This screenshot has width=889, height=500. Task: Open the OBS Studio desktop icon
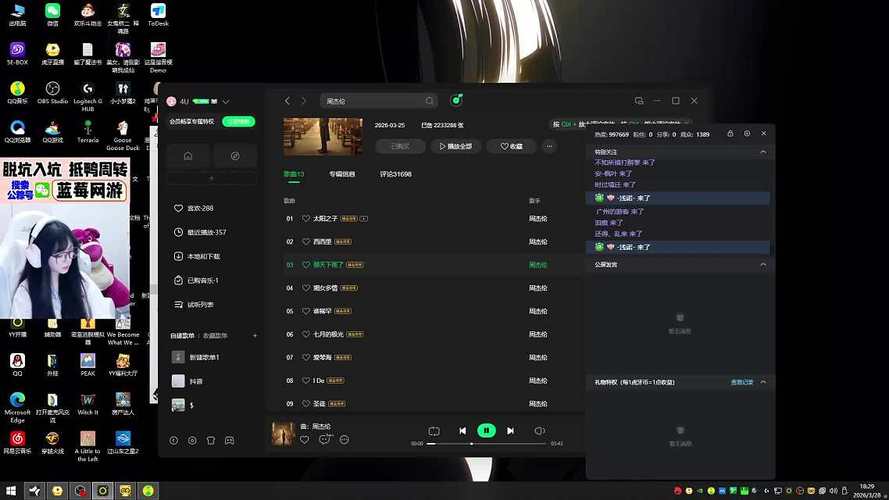[52, 92]
